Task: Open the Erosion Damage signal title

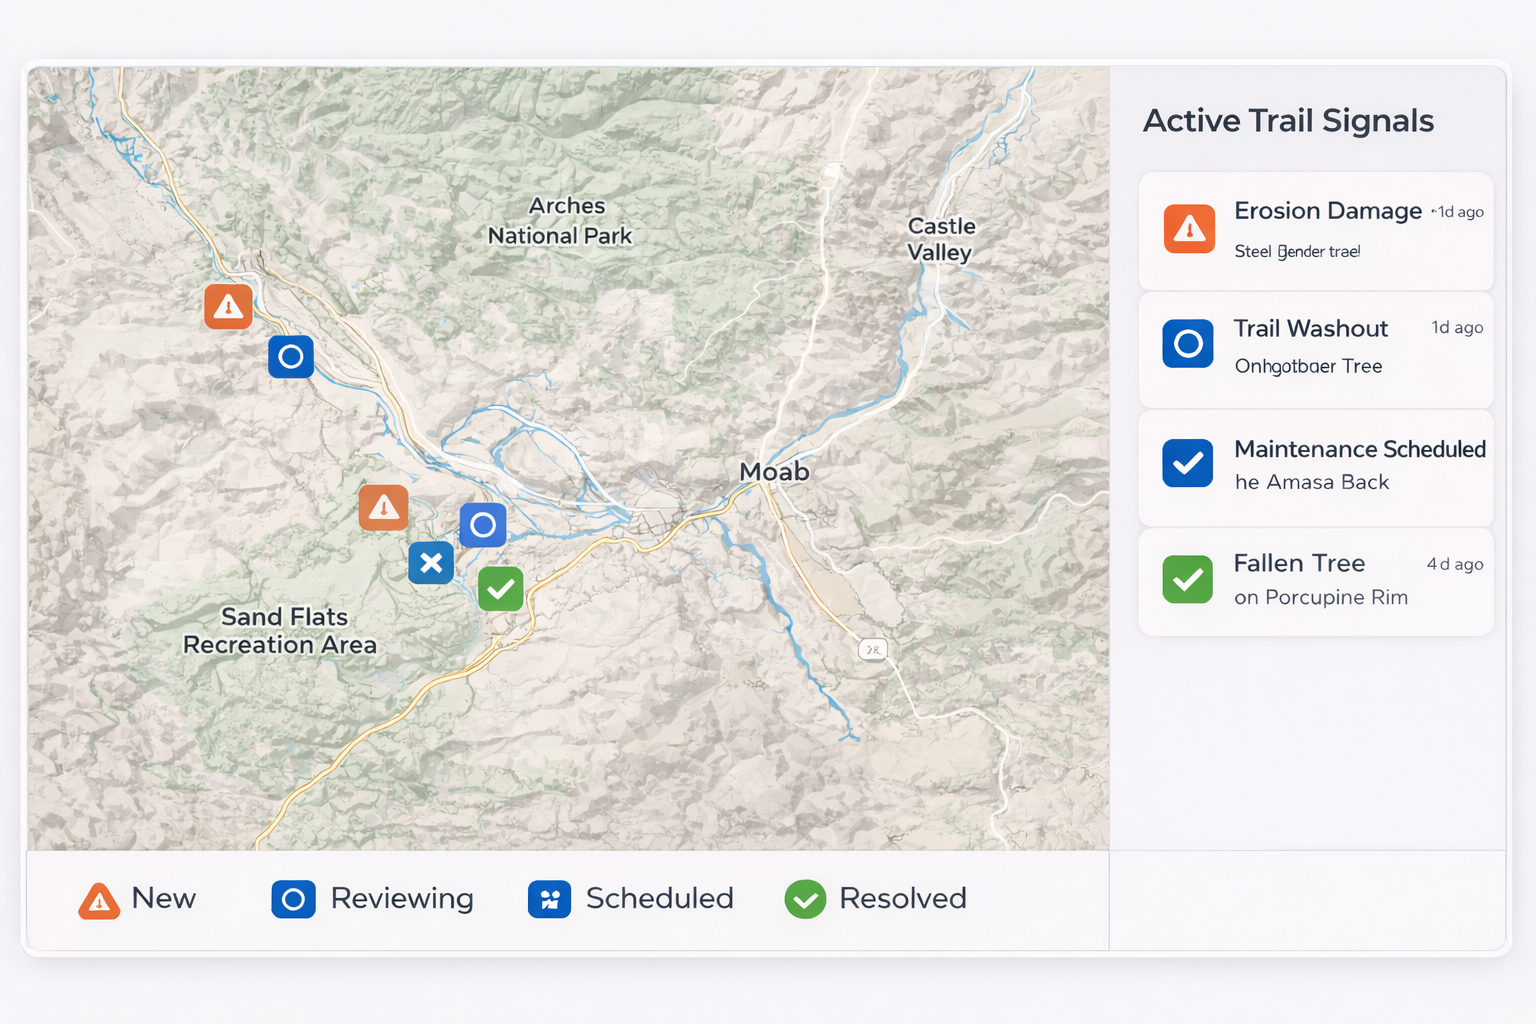Action: 1327,211
